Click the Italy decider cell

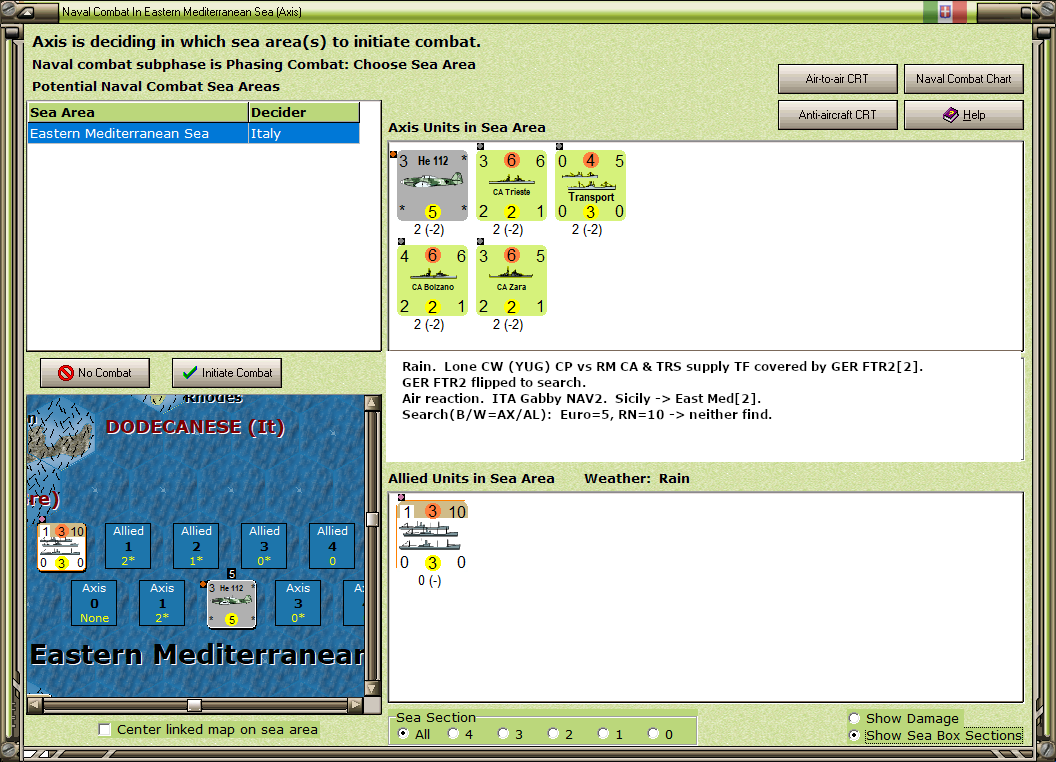(x=304, y=133)
